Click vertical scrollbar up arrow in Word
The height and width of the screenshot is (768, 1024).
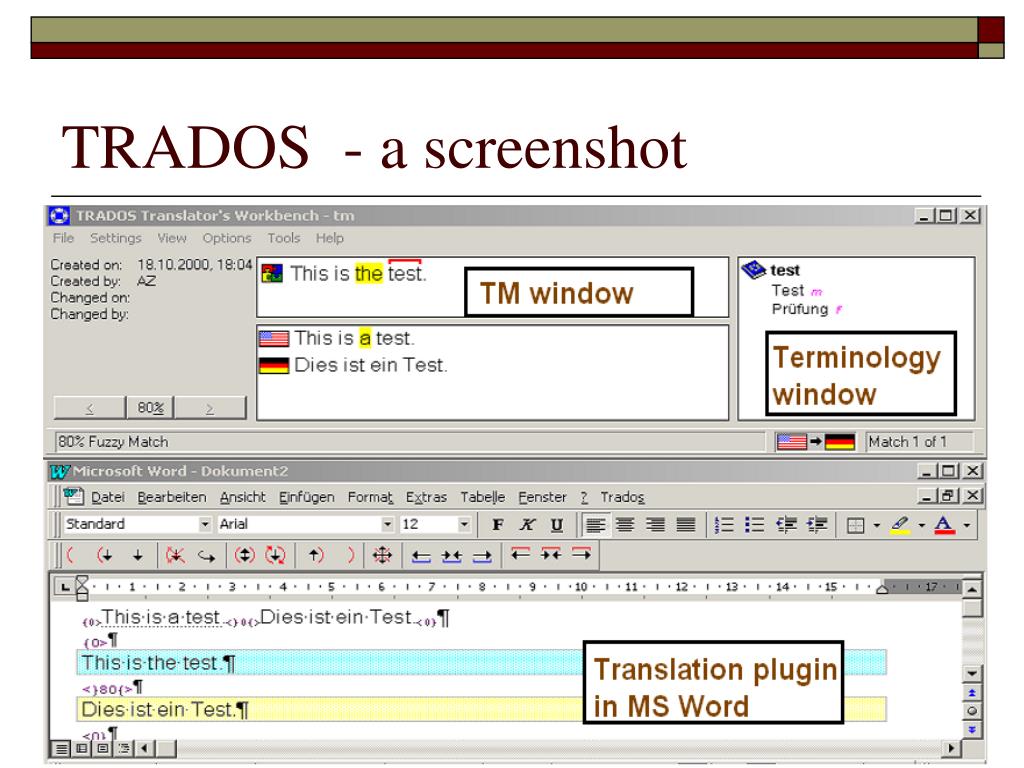click(972, 589)
